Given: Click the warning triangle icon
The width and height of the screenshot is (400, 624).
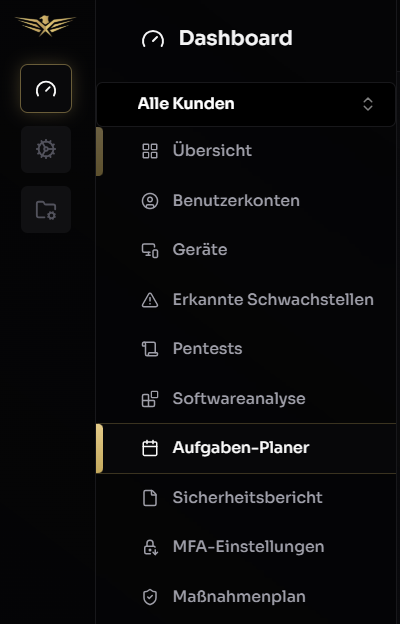Looking at the screenshot, I should [150, 300].
